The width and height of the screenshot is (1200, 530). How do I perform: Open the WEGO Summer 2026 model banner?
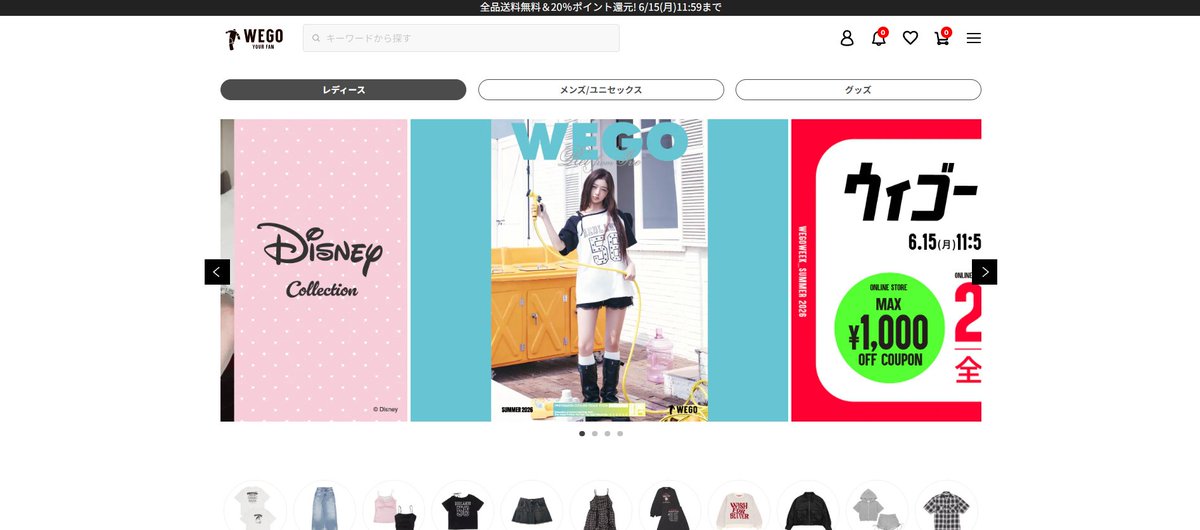[599, 270]
